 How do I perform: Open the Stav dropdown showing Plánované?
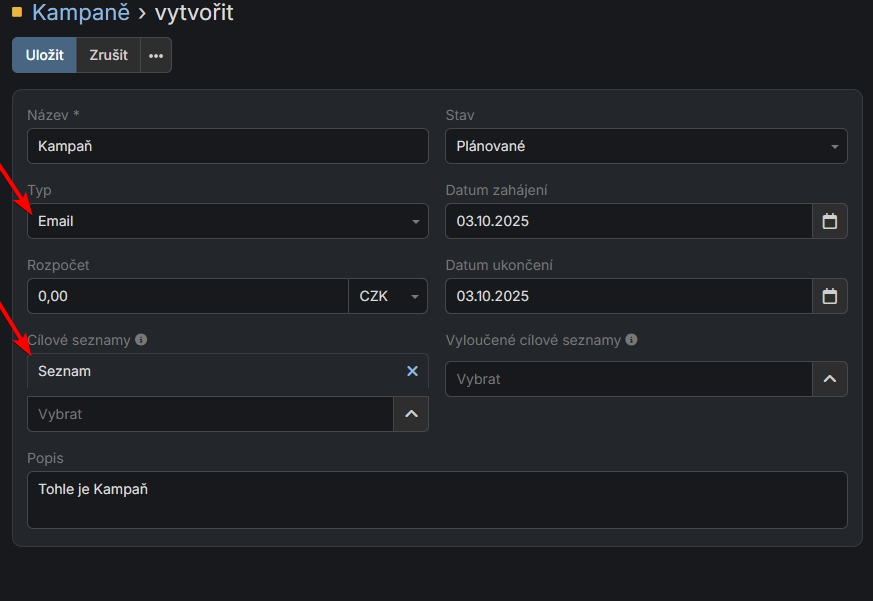646,146
